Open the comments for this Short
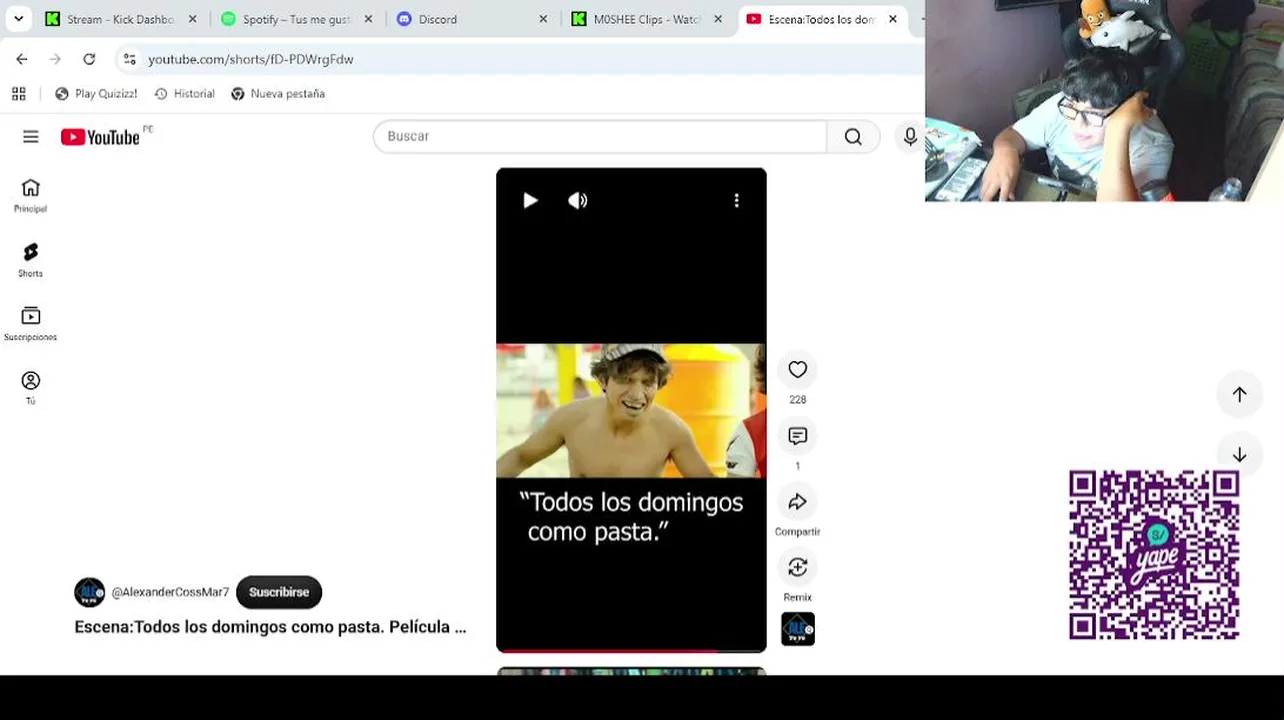Screen dimensions: 1284x720 point(797,436)
